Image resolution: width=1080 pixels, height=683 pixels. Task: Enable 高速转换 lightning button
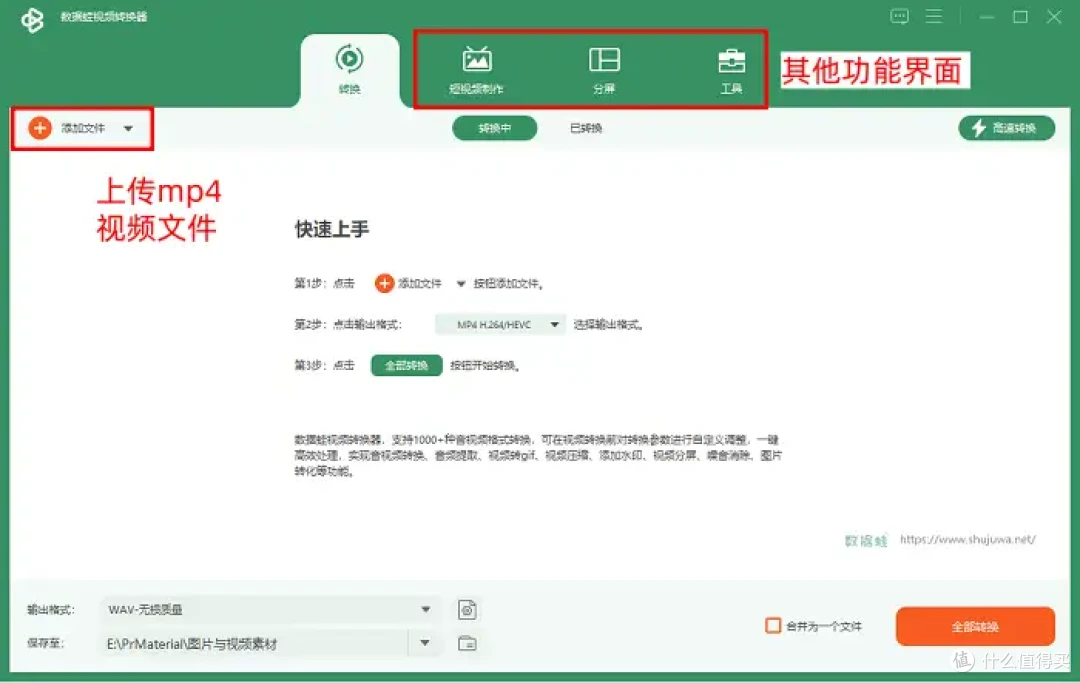point(1006,128)
